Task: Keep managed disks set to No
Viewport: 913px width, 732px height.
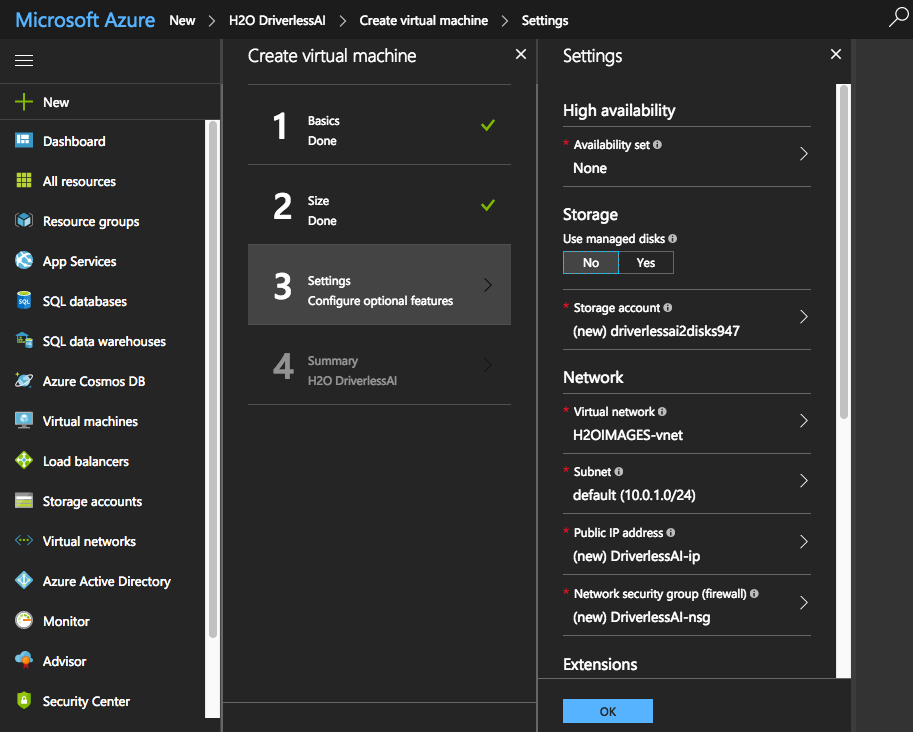Action: pos(590,262)
